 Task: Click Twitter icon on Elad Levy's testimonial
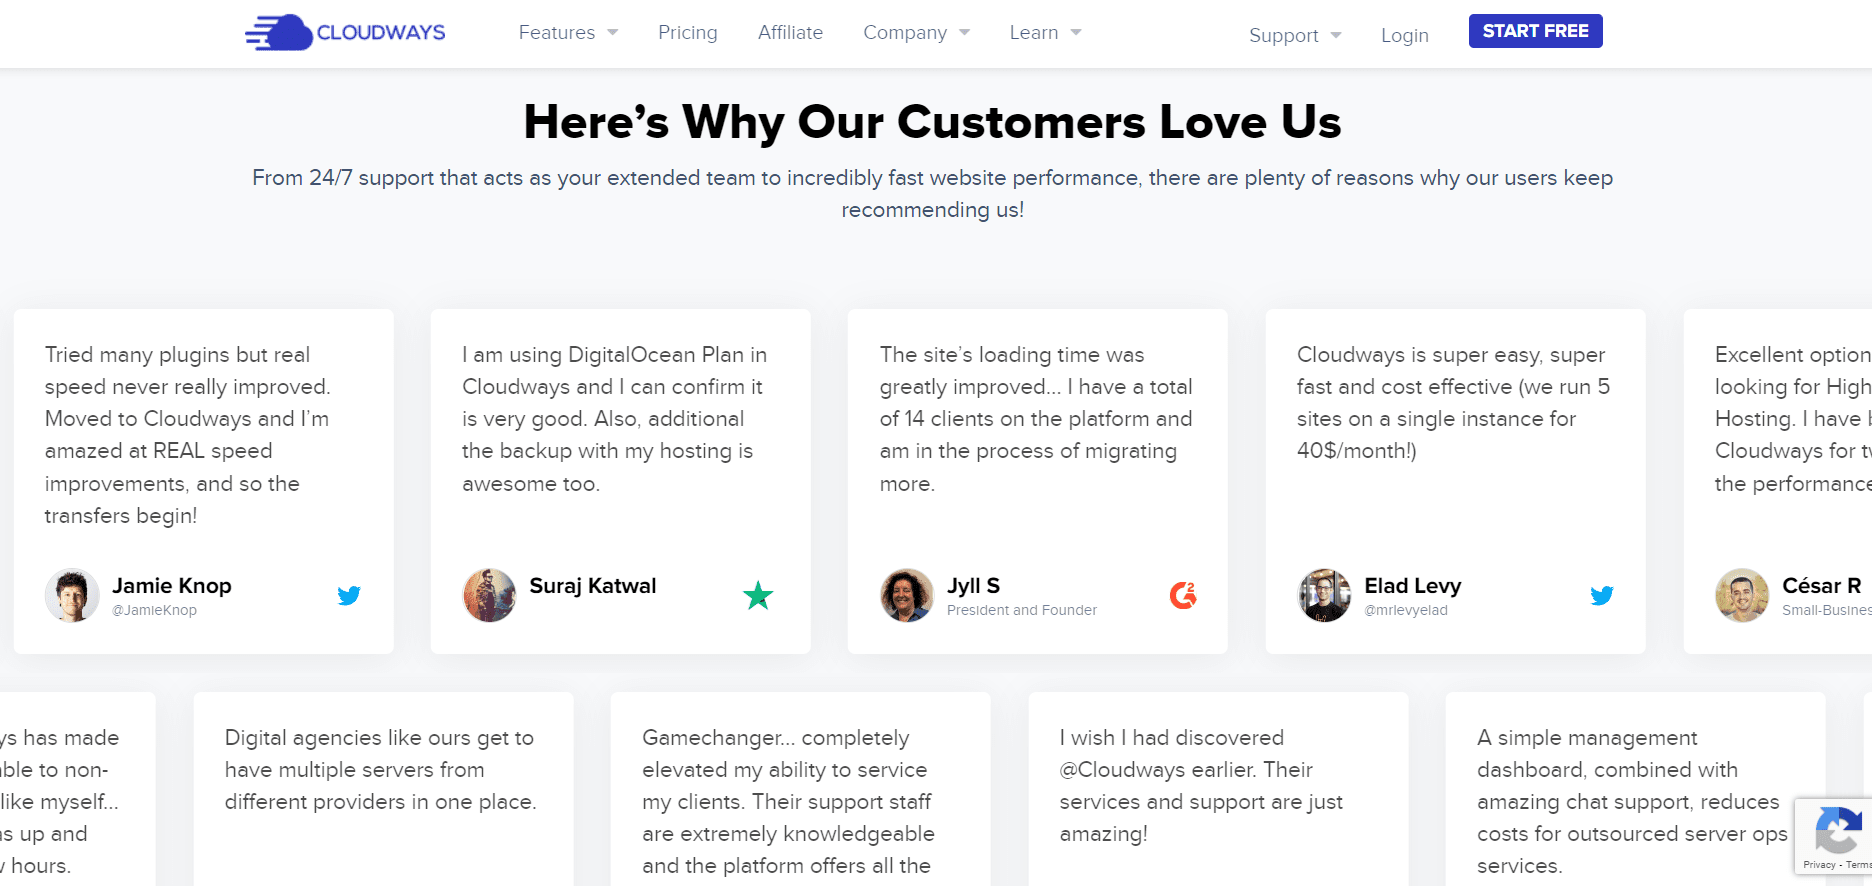pos(1602,596)
